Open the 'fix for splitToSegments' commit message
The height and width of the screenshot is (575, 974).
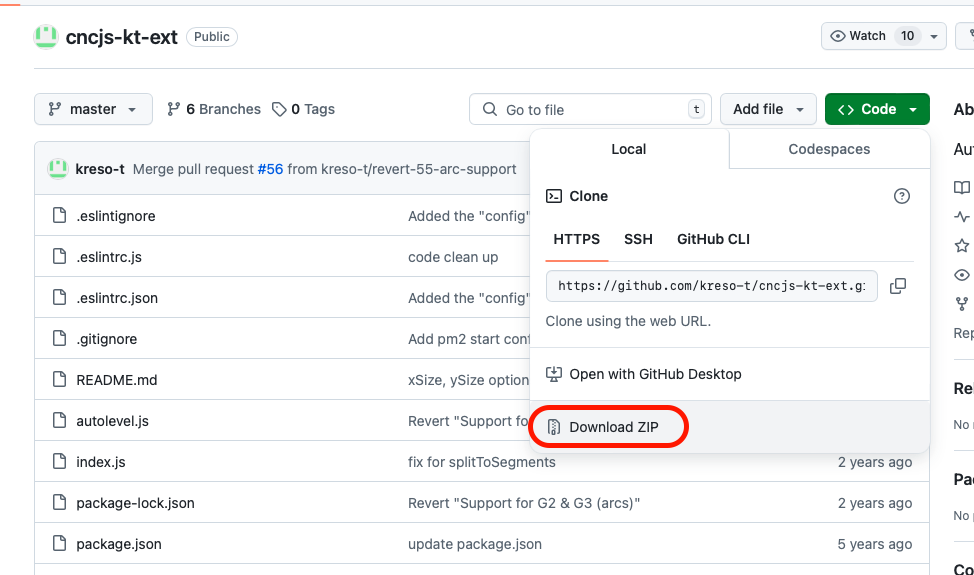481,462
